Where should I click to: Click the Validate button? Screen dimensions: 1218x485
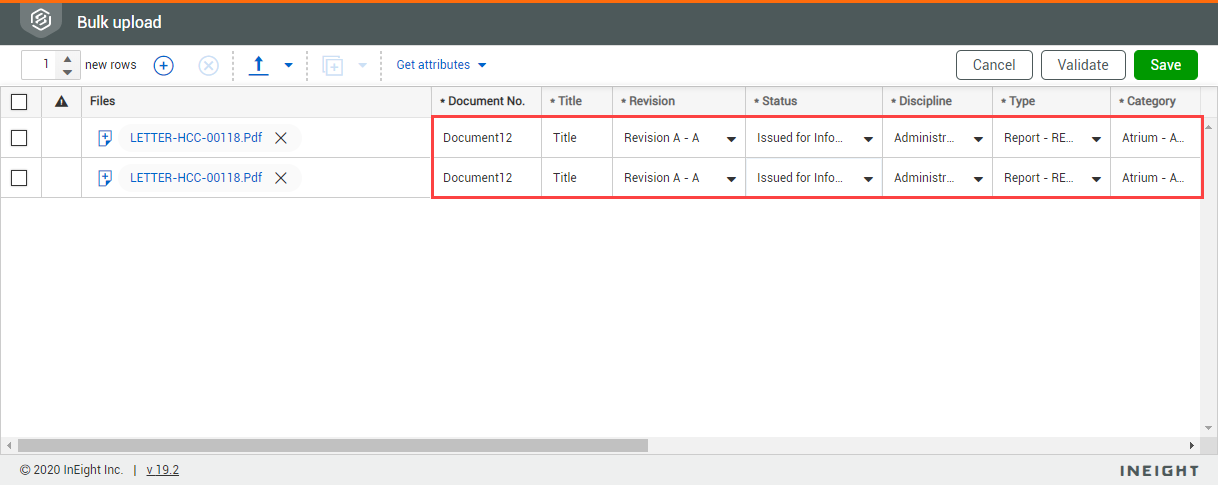1083,65
